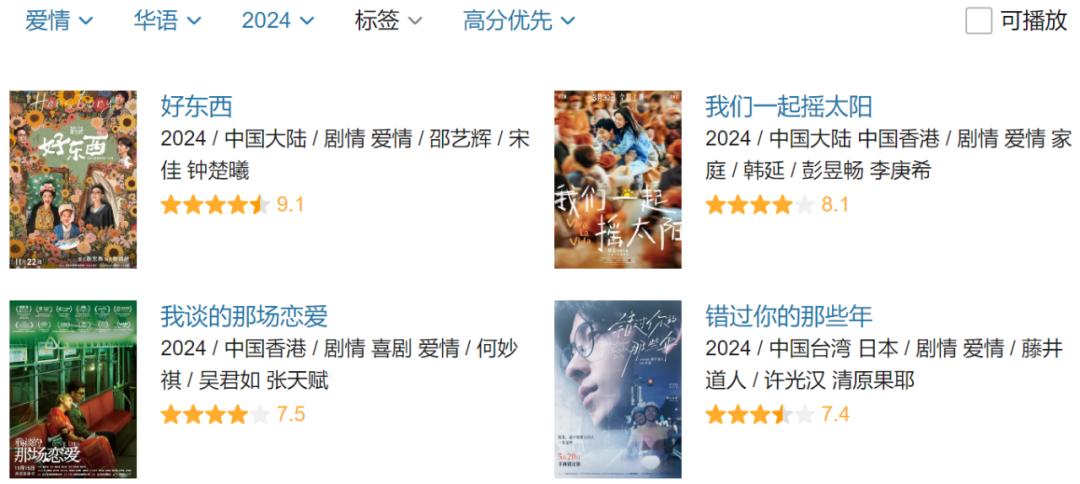Tick the 可播放 checkbox
Image resolution: width=1080 pixels, height=484 pixels.
(x=979, y=21)
